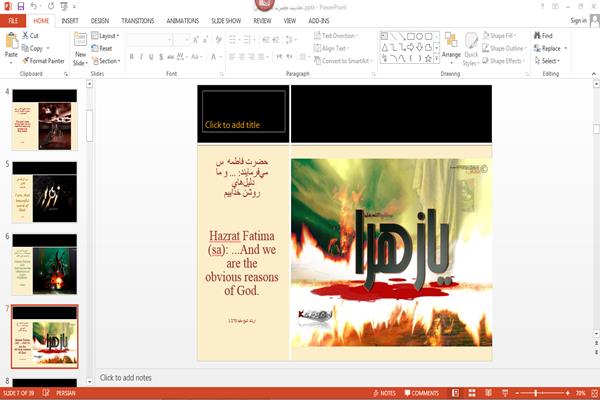Click Increase Font Size icon
Image resolution: width=600 pixels, height=400 pixels.
[x=196, y=40]
